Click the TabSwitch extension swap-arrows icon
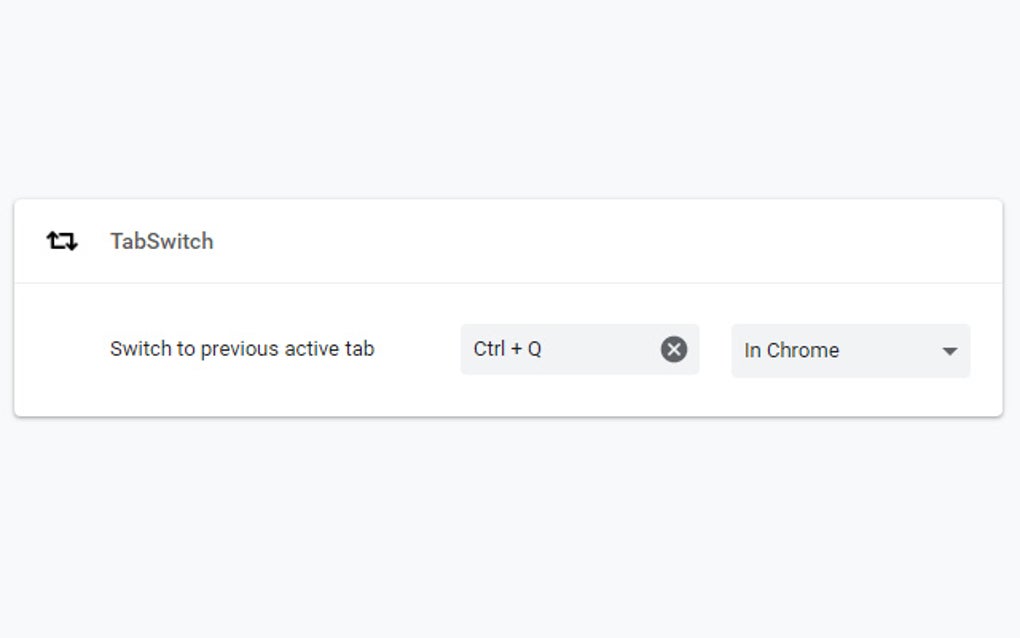Image resolution: width=1020 pixels, height=638 pixels. [62, 241]
